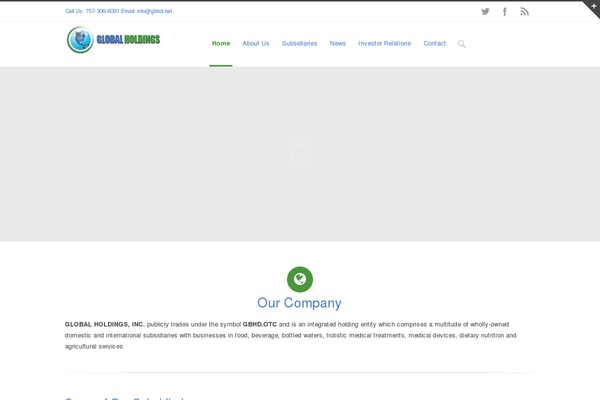Open the About Us menu item

pos(256,44)
